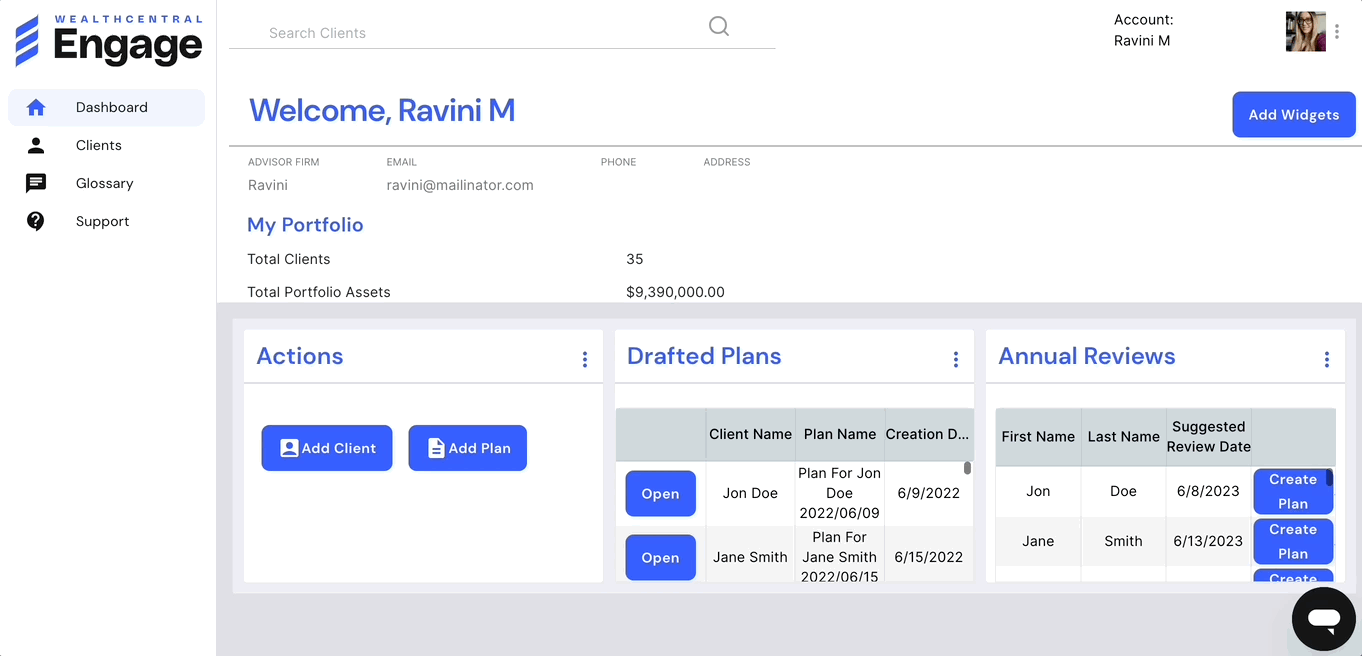Click first name 'Jane' in Annual Reviews

[x=1038, y=541]
